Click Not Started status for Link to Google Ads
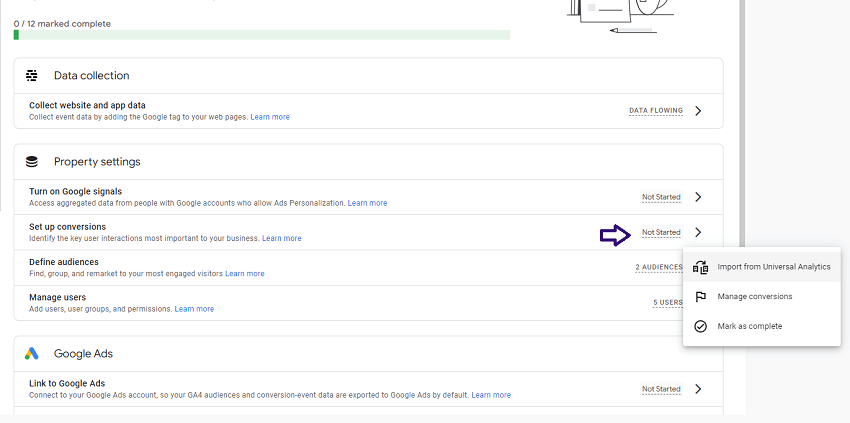 point(661,389)
